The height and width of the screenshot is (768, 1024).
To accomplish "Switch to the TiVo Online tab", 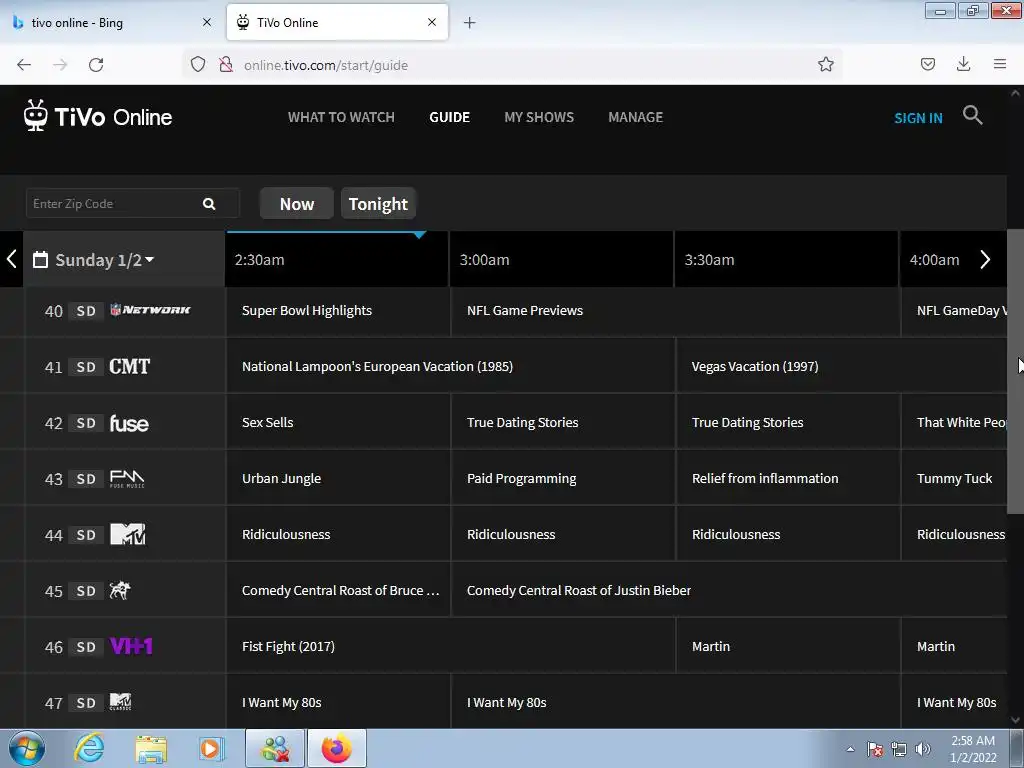I will pos(337,22).
